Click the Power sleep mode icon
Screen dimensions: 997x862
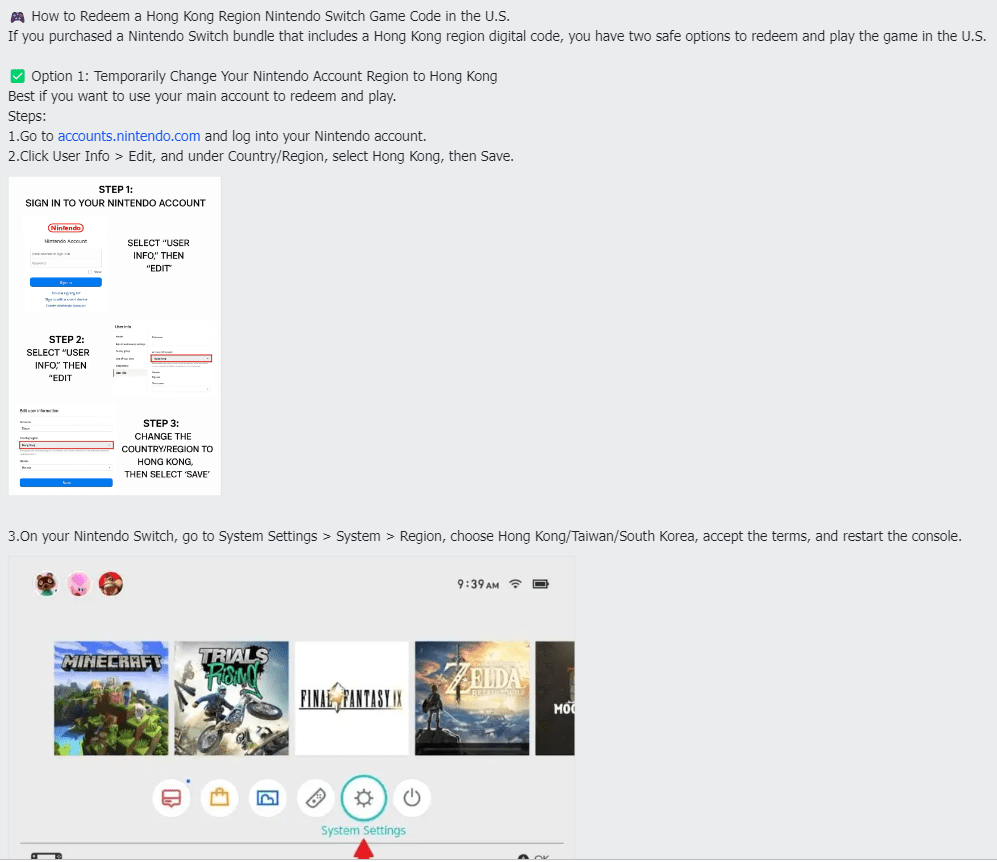point(412,797)
